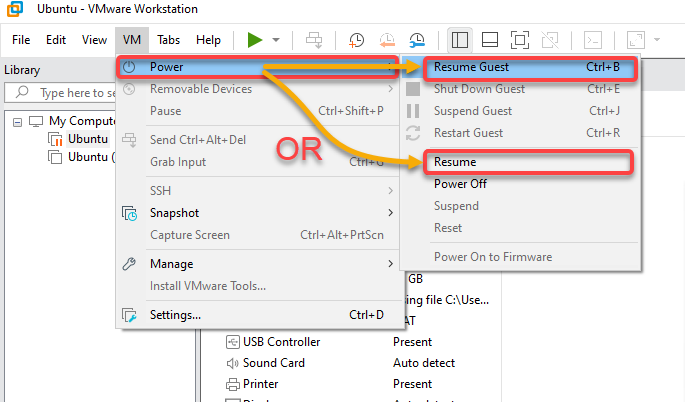Expand the Manage submenu arrow

pyautogui.click(x=390, y=264)
